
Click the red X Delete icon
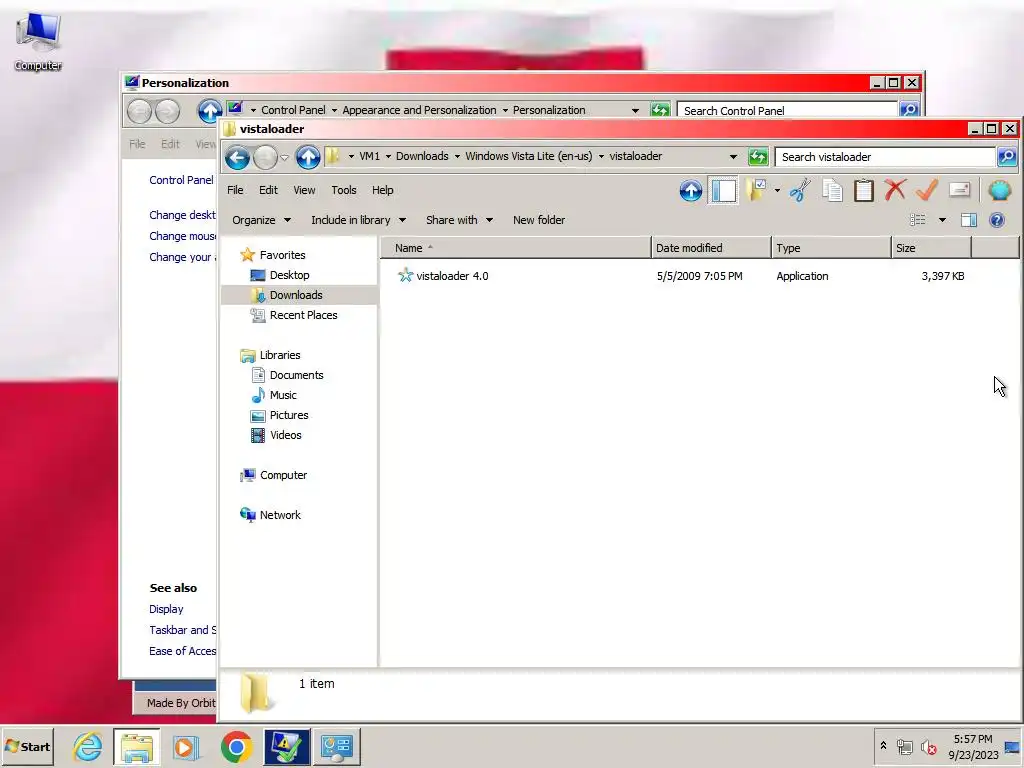895,191
